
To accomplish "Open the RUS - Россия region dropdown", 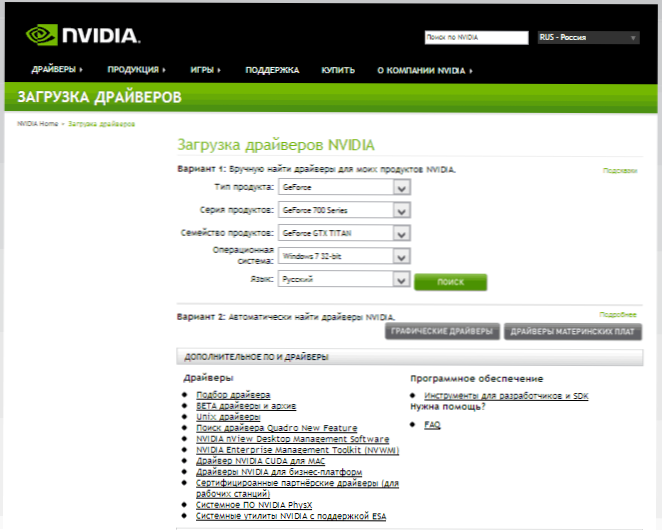I will pyautogui.click(x=589, y=38).
